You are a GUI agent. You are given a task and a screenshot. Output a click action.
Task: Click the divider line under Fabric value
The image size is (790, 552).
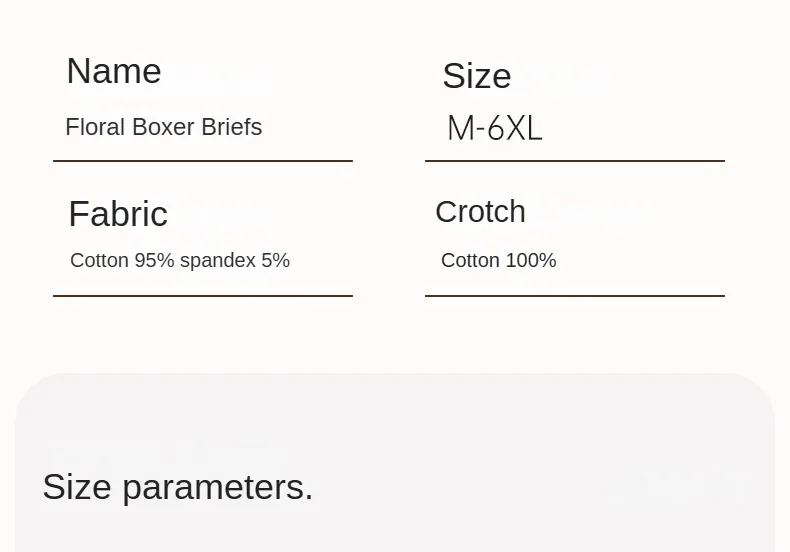coord(202,295)
